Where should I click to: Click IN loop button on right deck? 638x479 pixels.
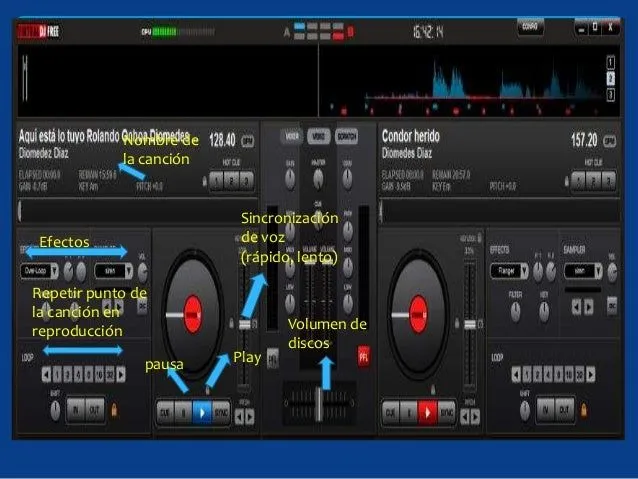545,410
